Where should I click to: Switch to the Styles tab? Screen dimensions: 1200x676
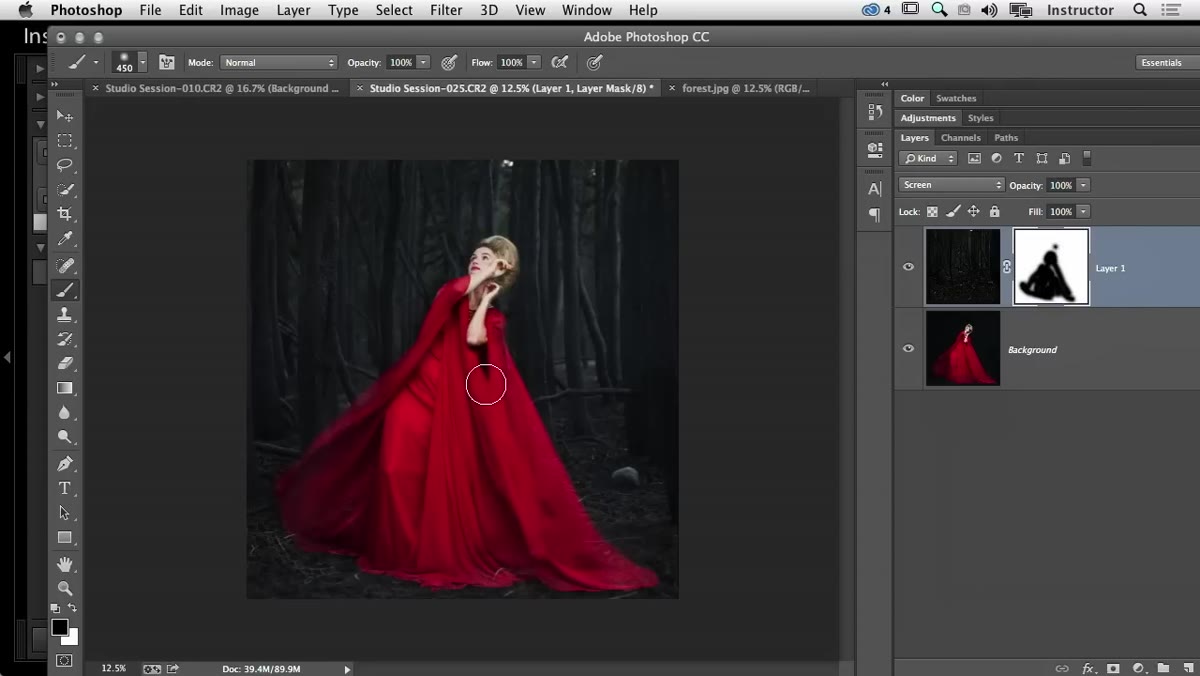click(980, 118)
